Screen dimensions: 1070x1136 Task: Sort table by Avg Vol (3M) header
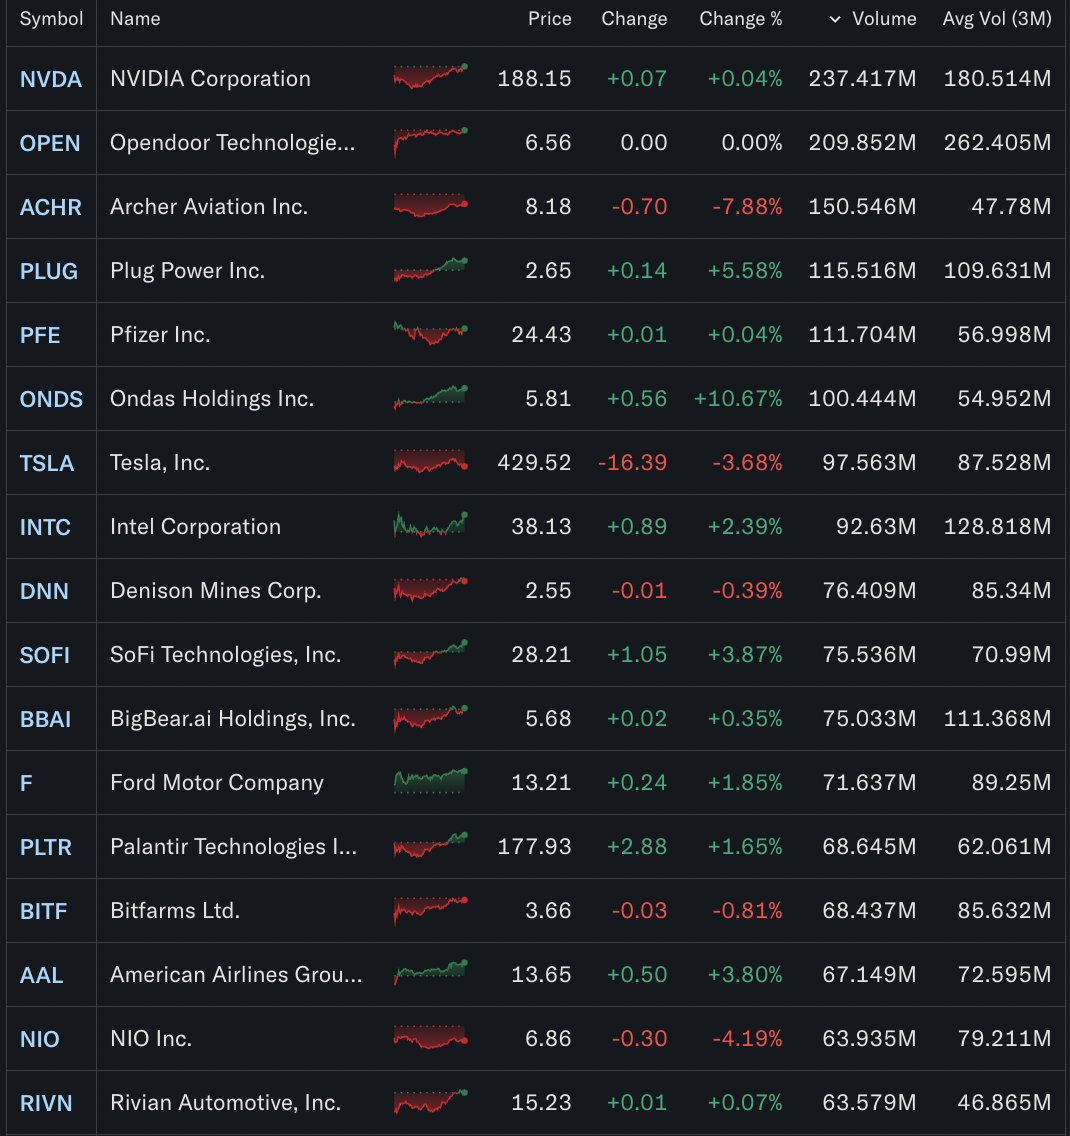(x=997, y=19)
